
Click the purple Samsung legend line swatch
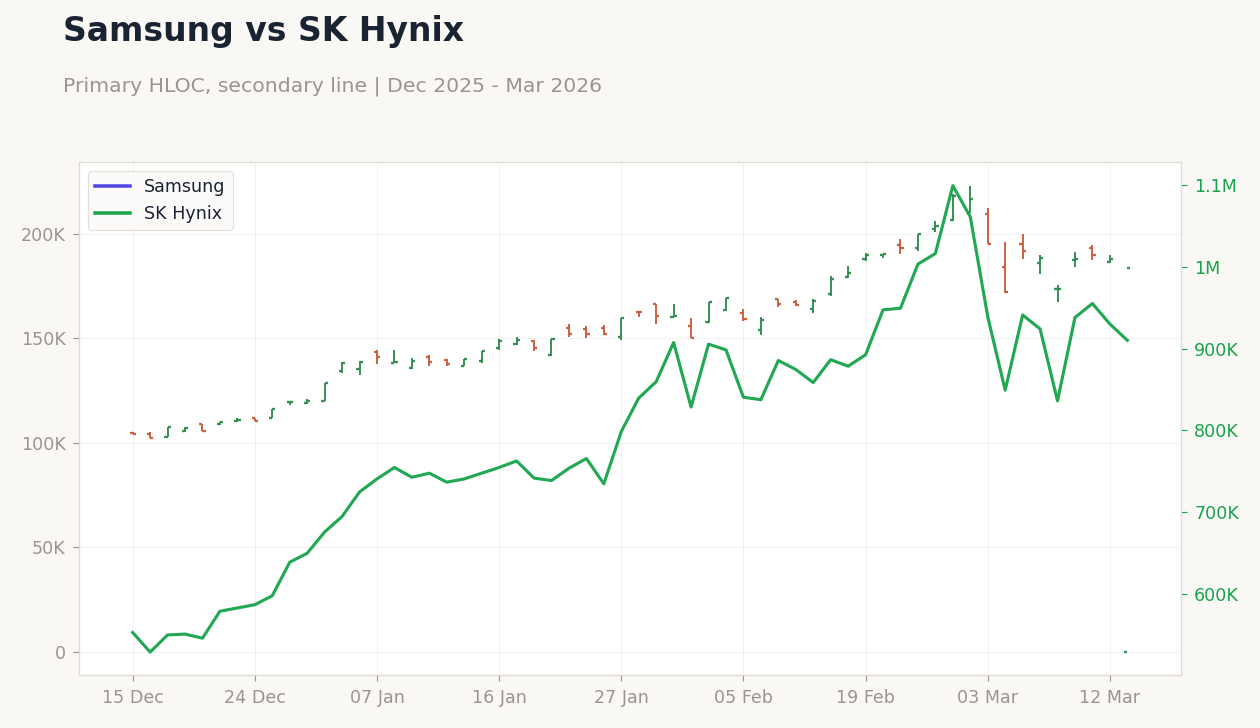pyautogui.click(x=110, y=186)
